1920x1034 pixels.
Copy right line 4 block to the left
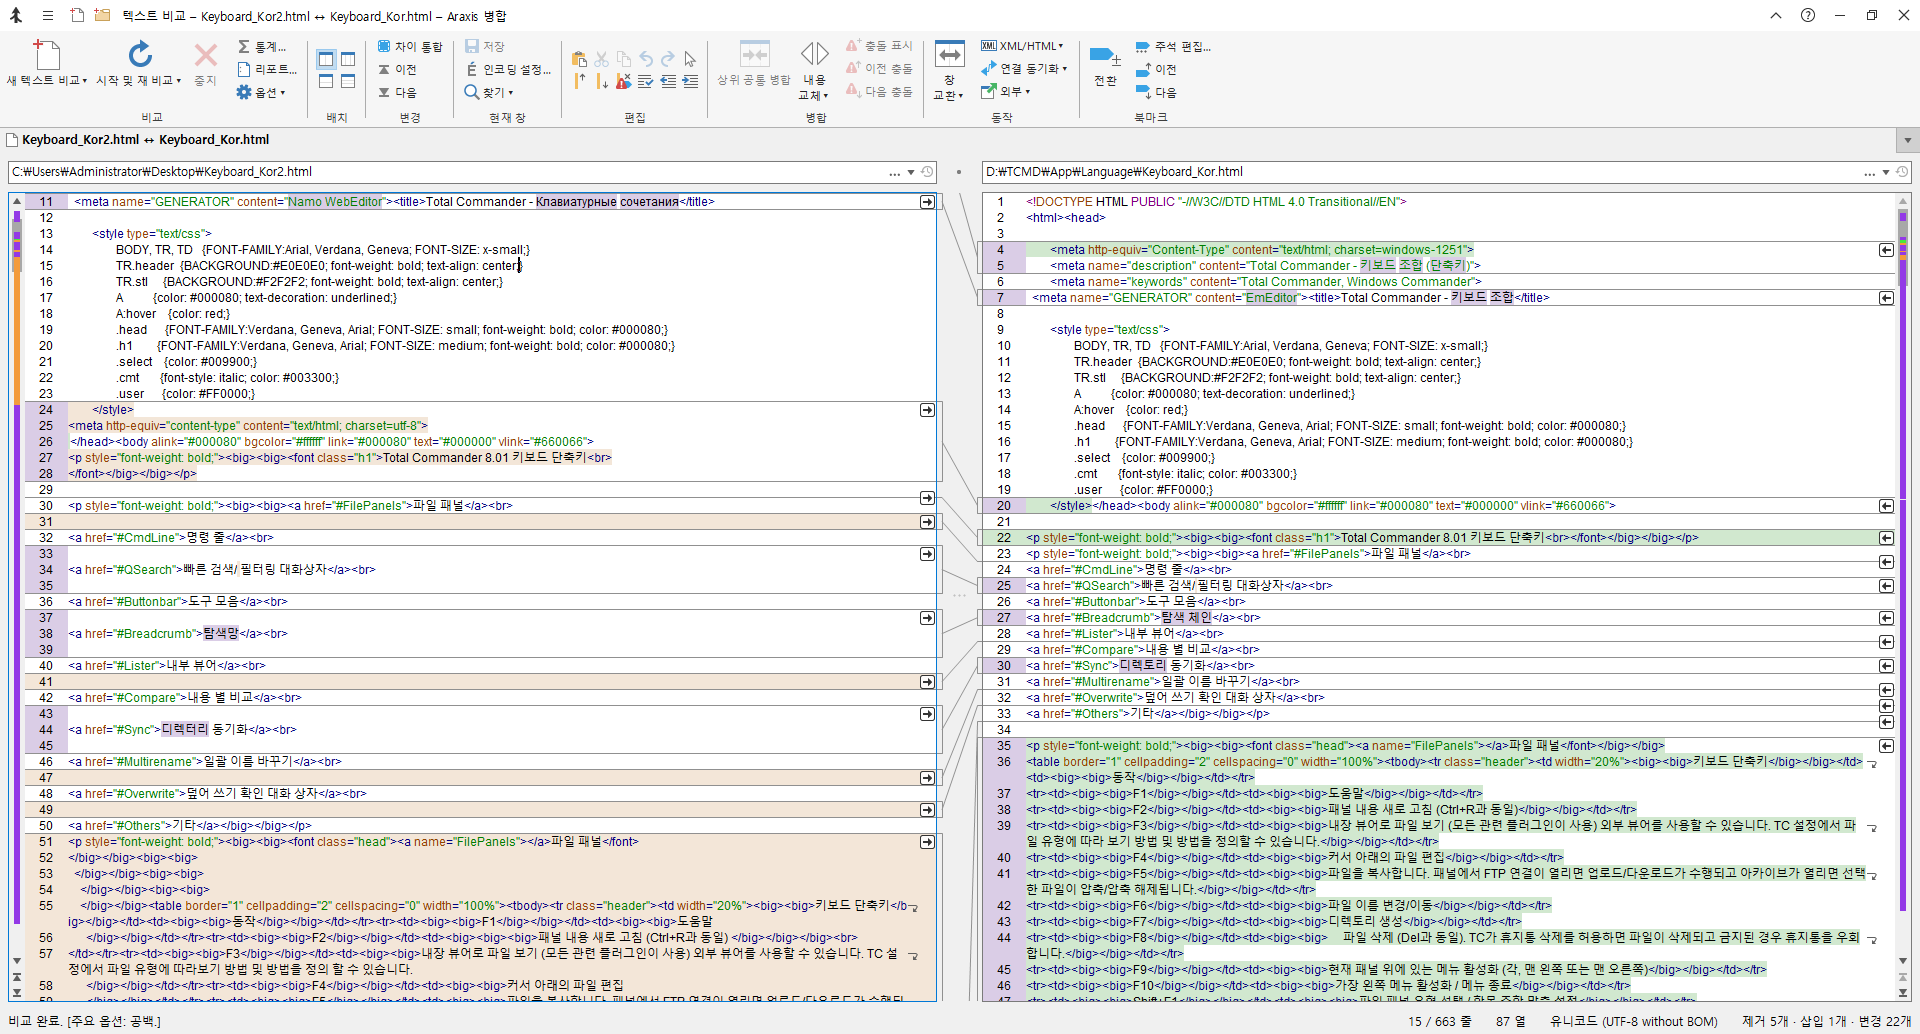(1886, 250)
